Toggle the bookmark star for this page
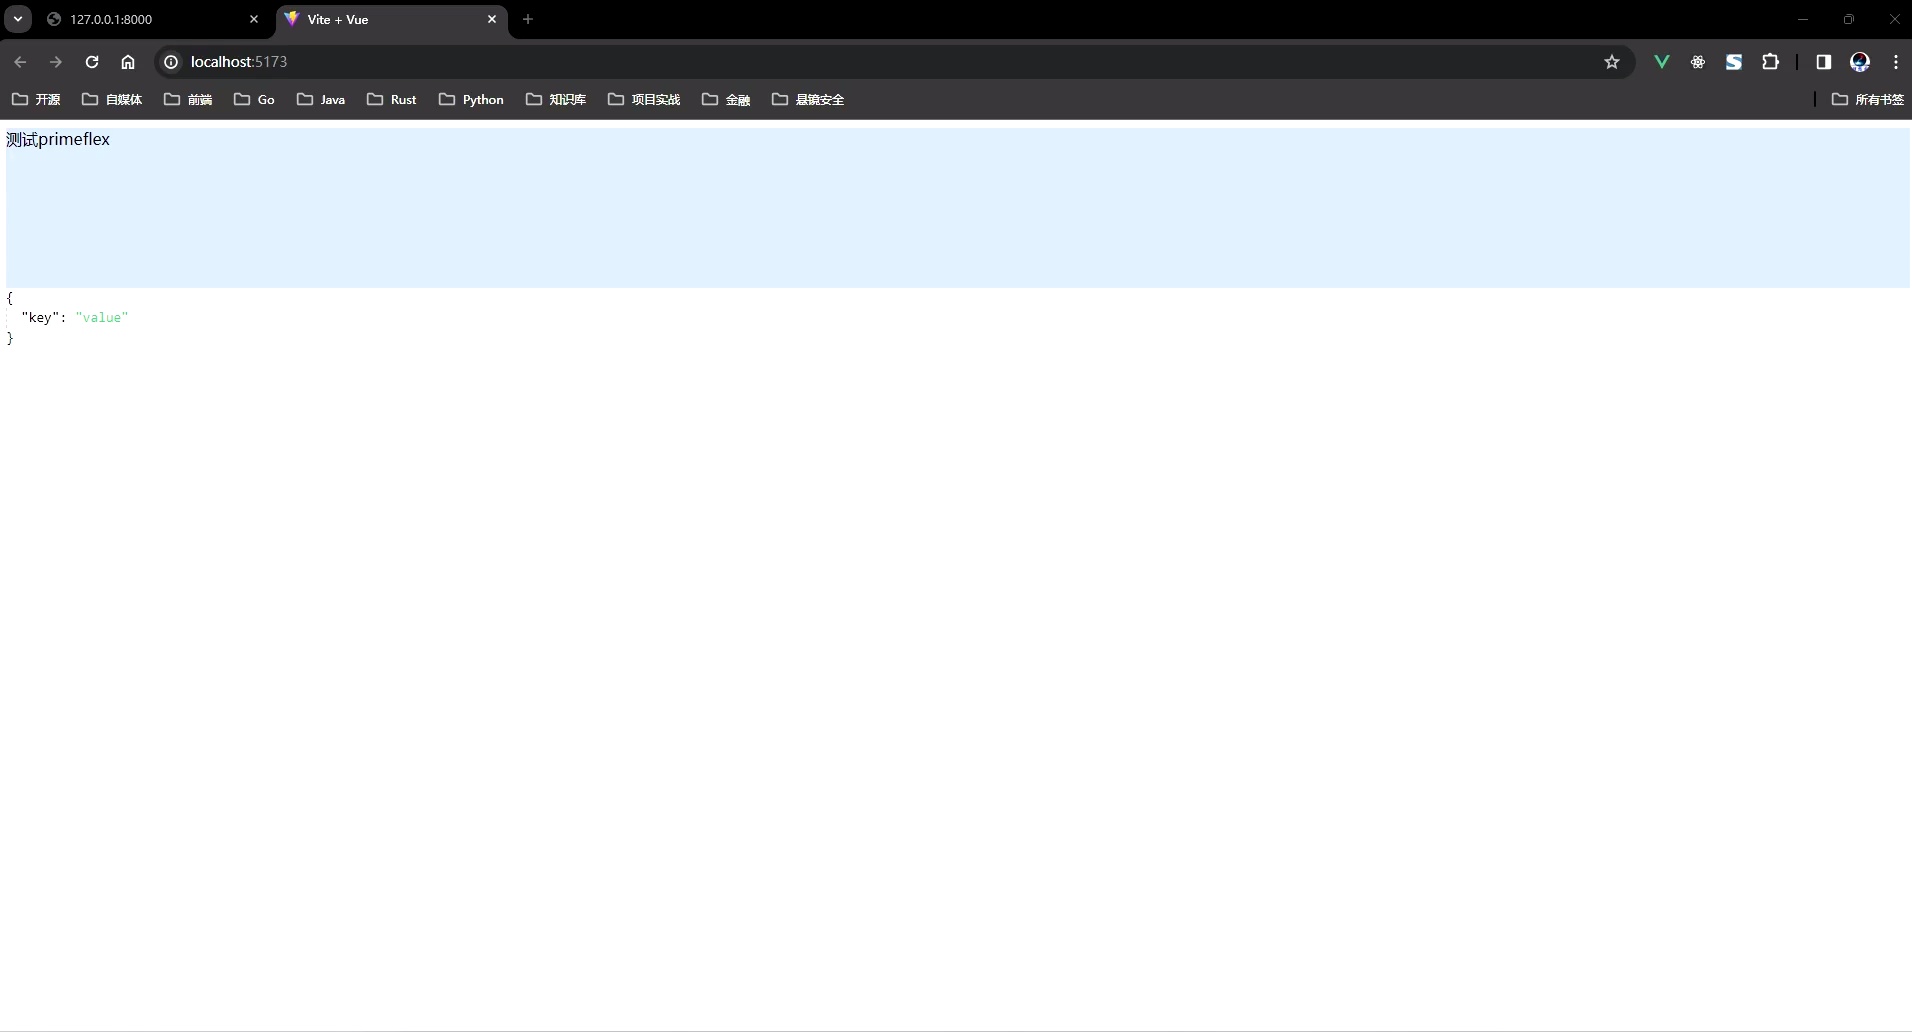The height and width of the screenshot is (1032, 1912). 1612,61
